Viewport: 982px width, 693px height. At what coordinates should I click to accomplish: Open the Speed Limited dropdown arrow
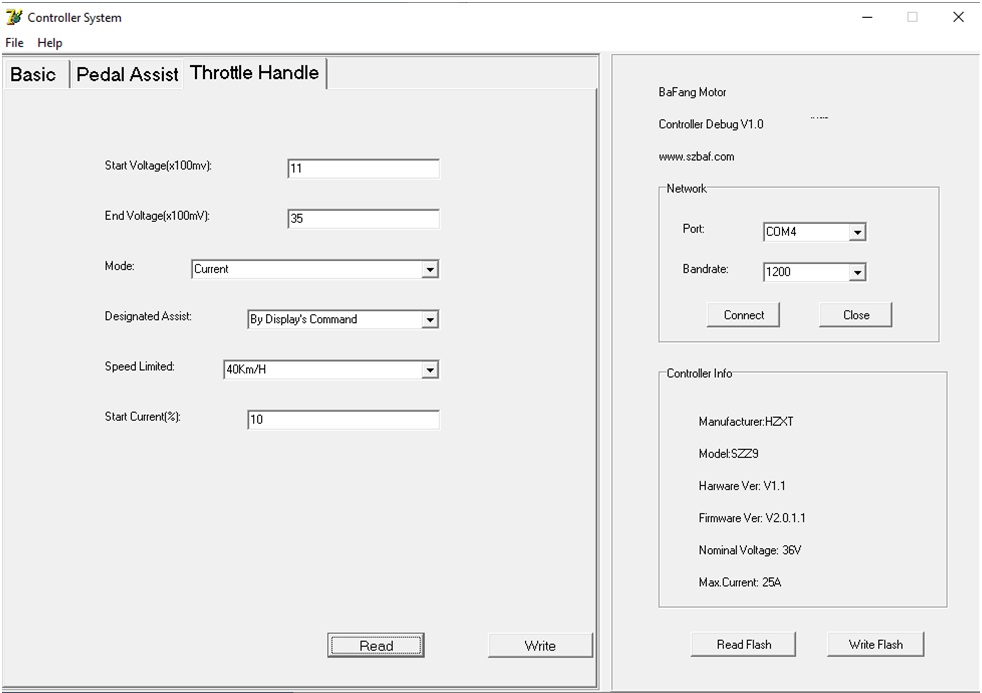point(430,369)
